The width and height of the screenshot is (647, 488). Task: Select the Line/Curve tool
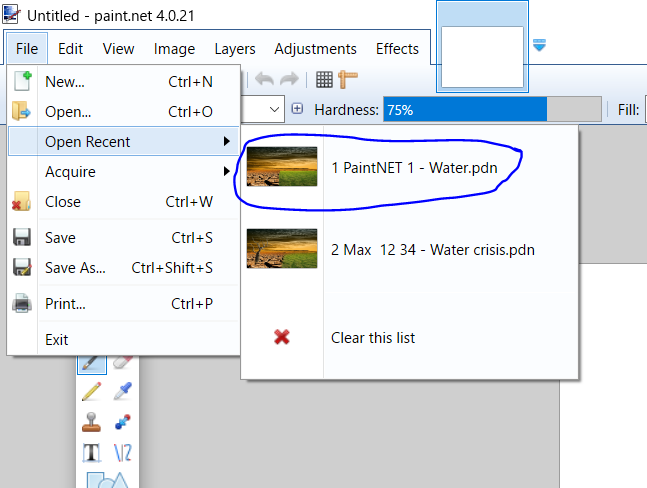[x=122, y=453]
